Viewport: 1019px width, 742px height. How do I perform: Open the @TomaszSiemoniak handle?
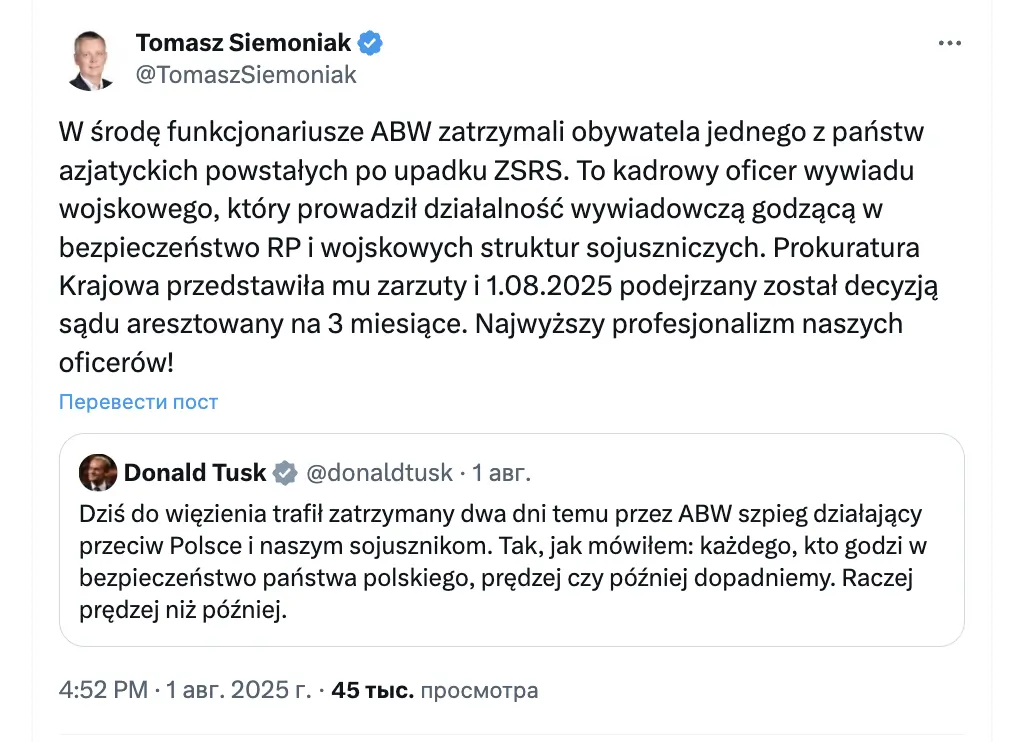[246, 75]
